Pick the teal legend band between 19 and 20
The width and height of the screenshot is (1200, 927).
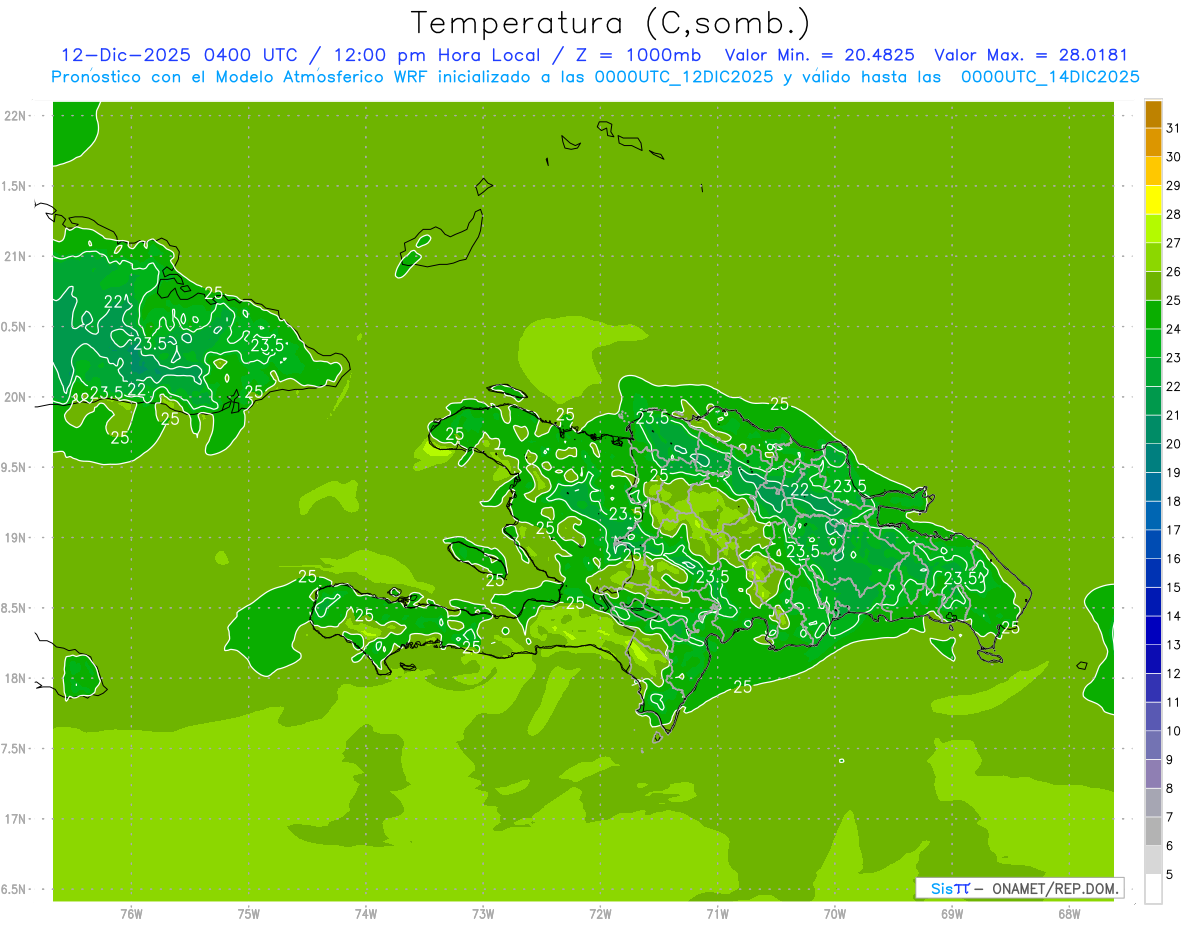point(1153,458)
